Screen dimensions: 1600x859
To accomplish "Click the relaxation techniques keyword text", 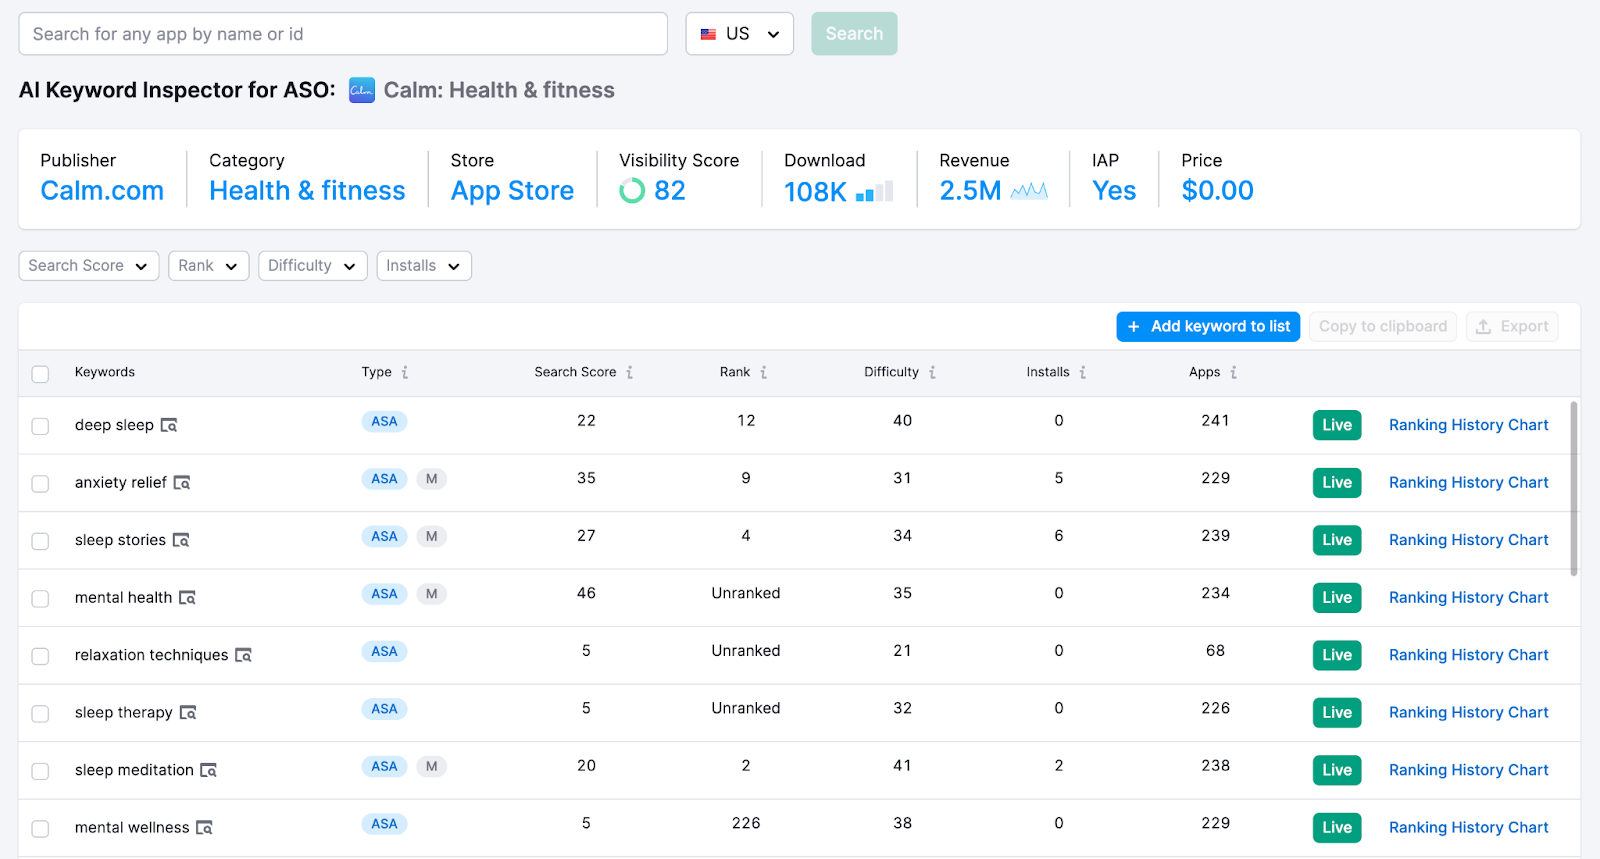I will pos(151,656).
